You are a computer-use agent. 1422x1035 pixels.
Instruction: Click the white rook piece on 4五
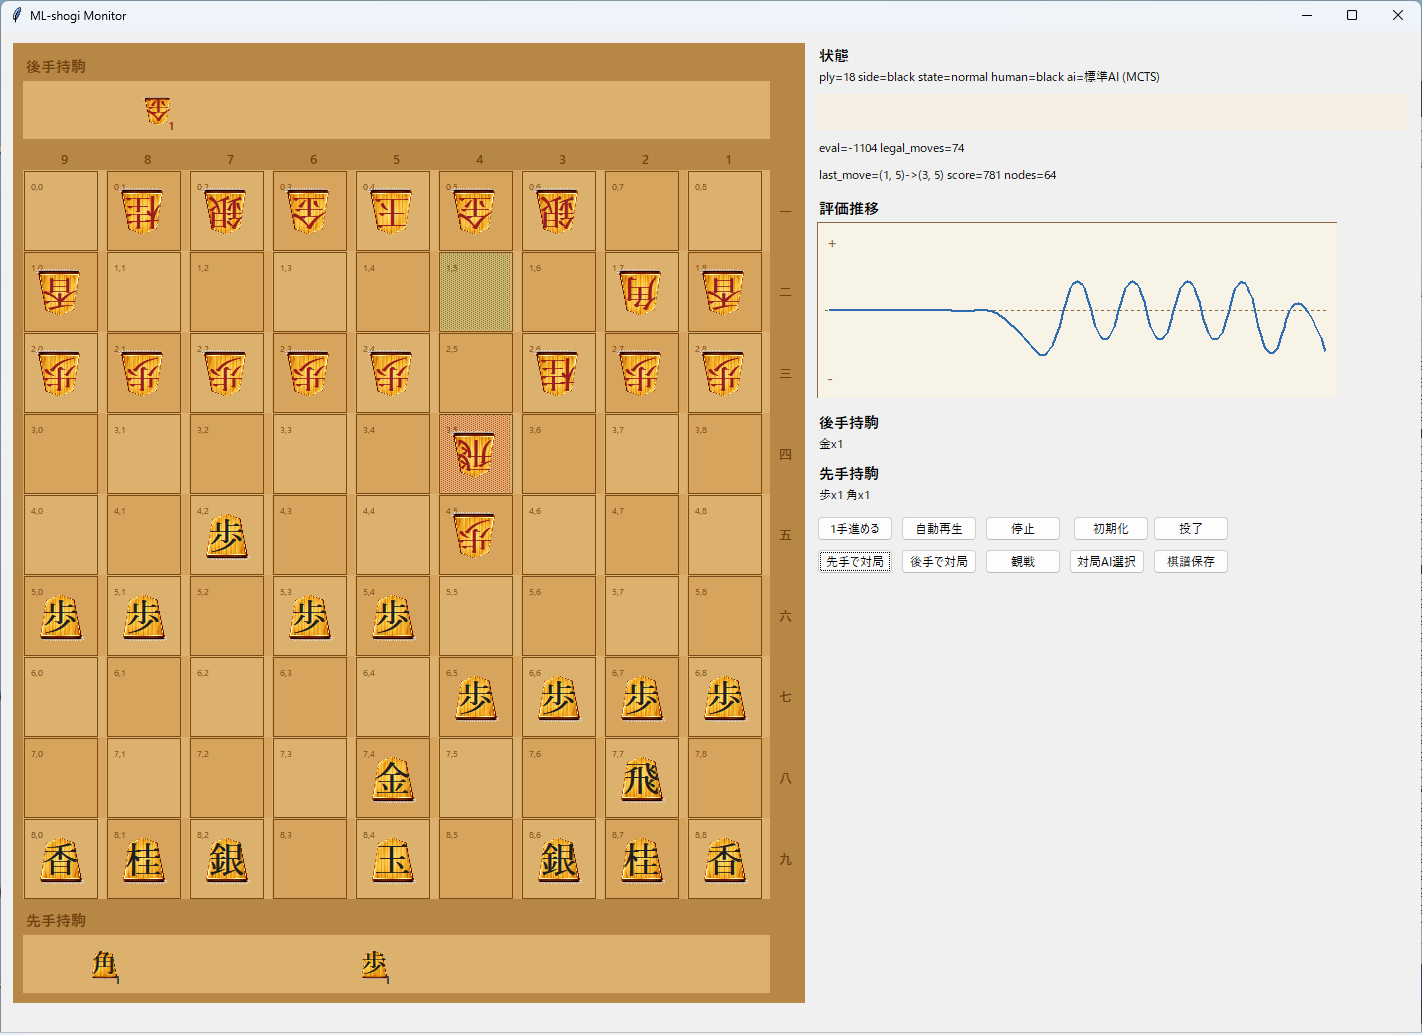tap(476, 534)
